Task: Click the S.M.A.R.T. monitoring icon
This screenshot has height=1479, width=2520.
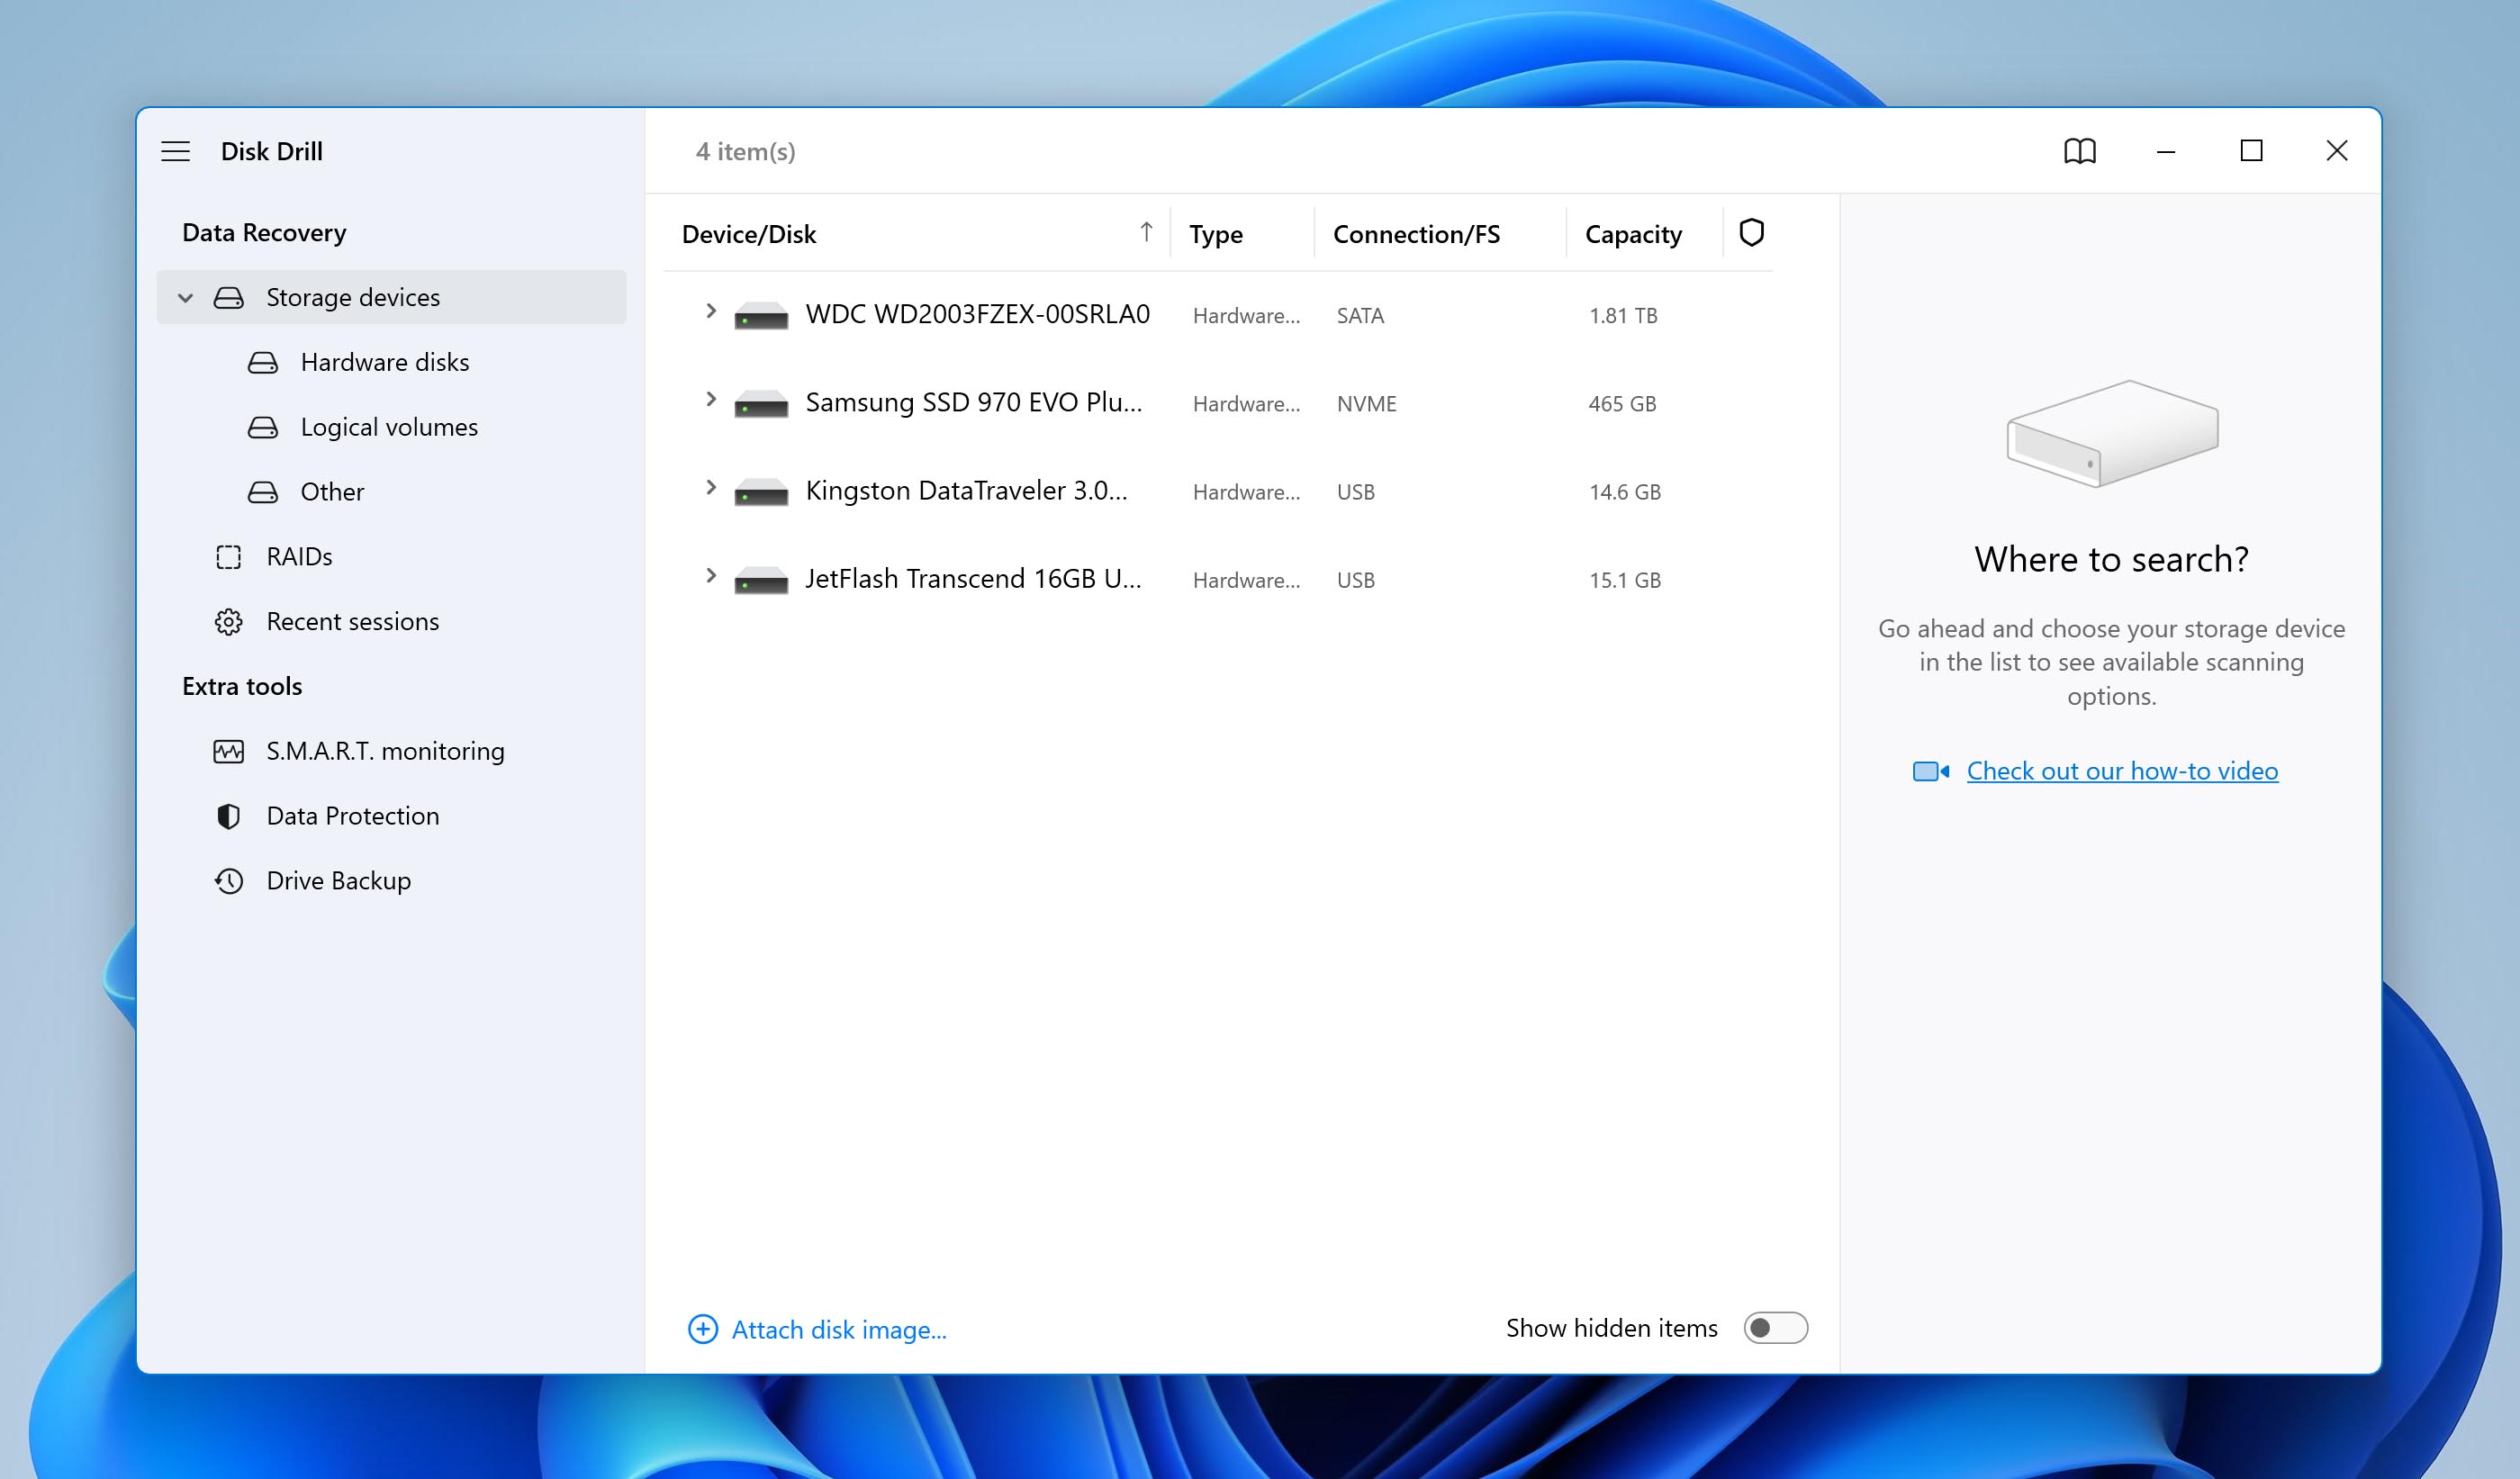Action: pyautogui.click(x=227, y=750)
